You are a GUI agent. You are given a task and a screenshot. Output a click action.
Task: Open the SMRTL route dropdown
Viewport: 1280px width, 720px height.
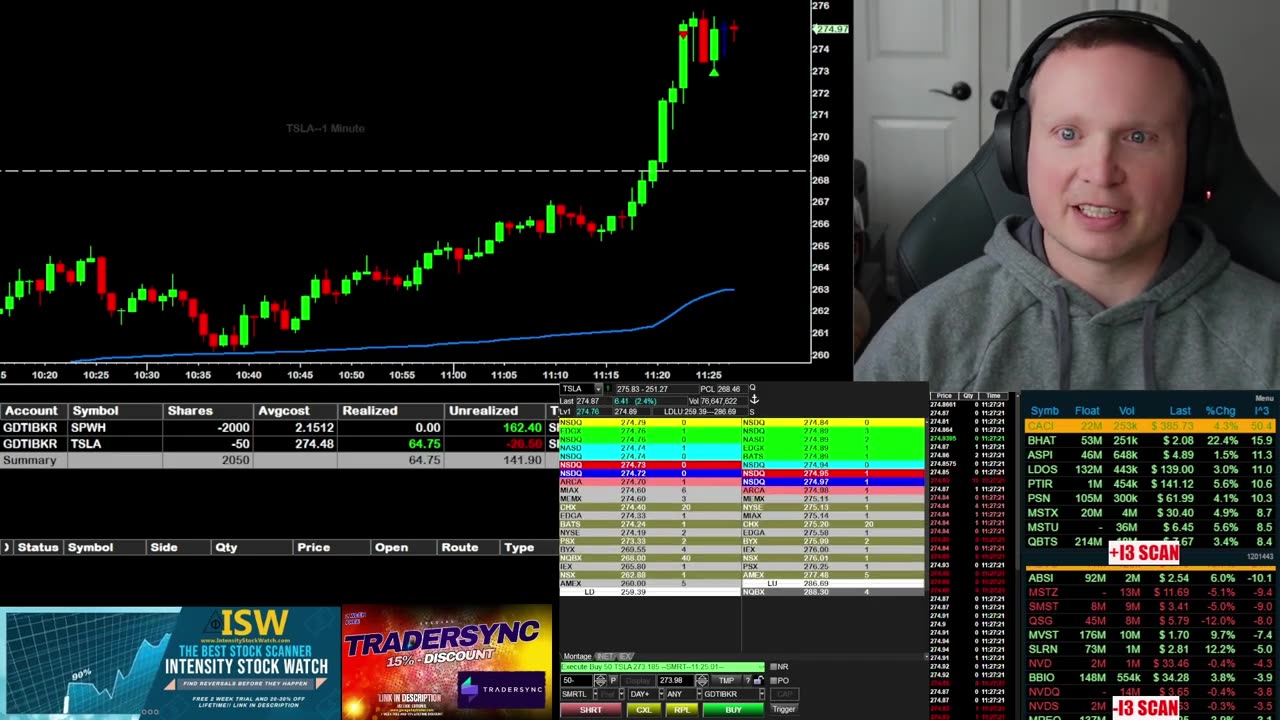595,694
